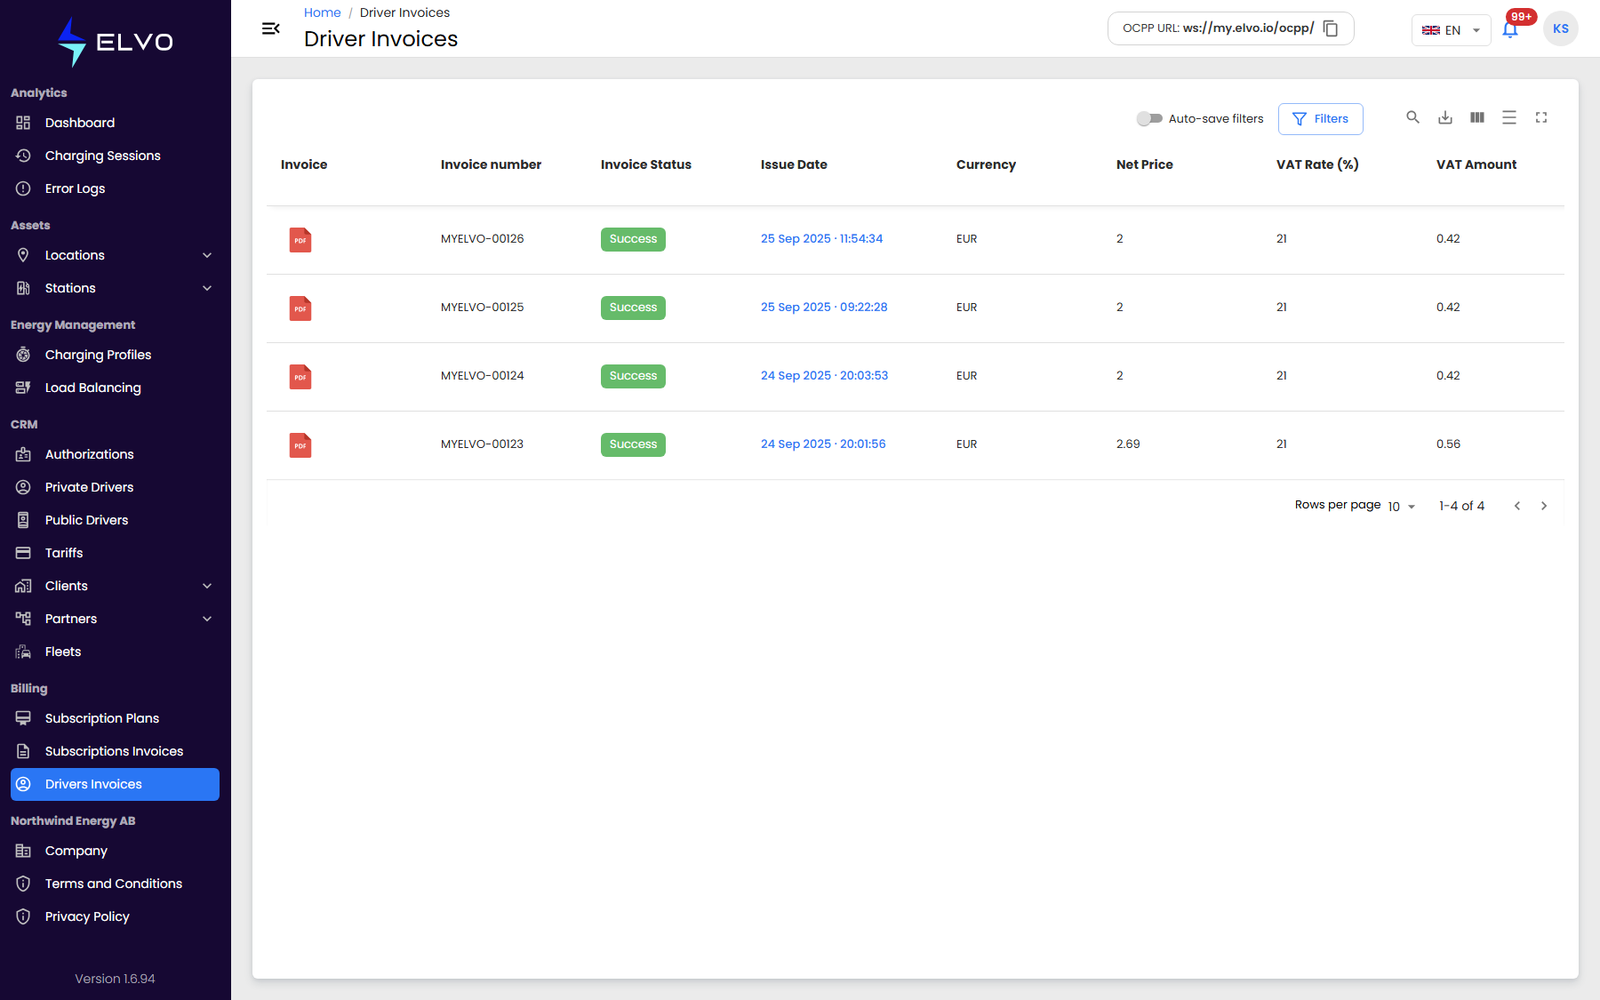Expand the Partners menu

(115, 619)
